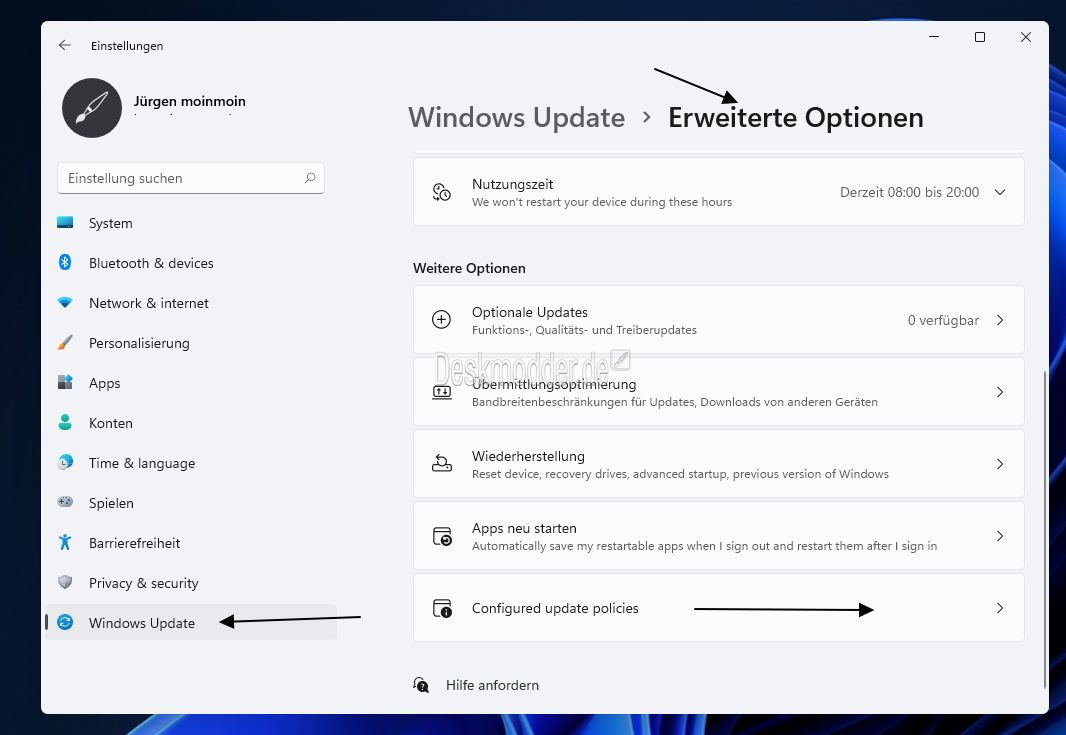Click the Wiederherstellung title

coord(528,456)
